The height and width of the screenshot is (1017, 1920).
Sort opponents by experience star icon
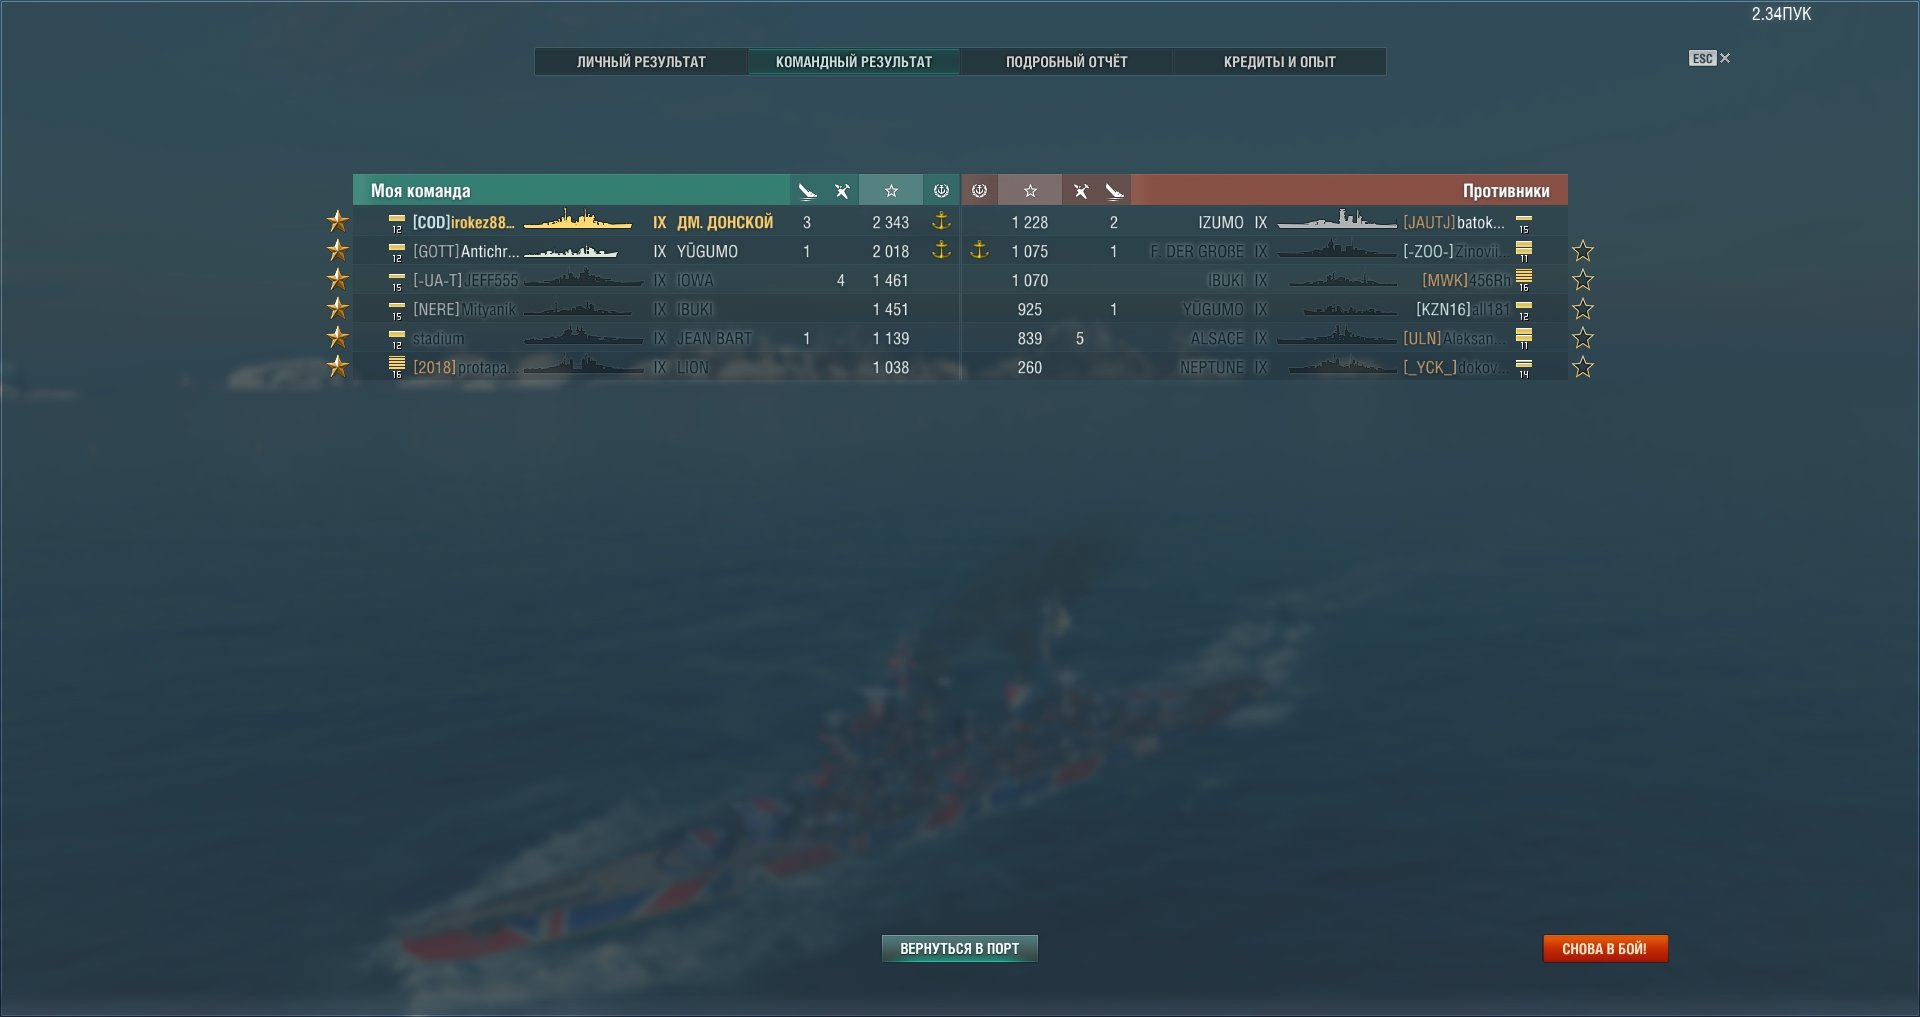click(1030, 190)
